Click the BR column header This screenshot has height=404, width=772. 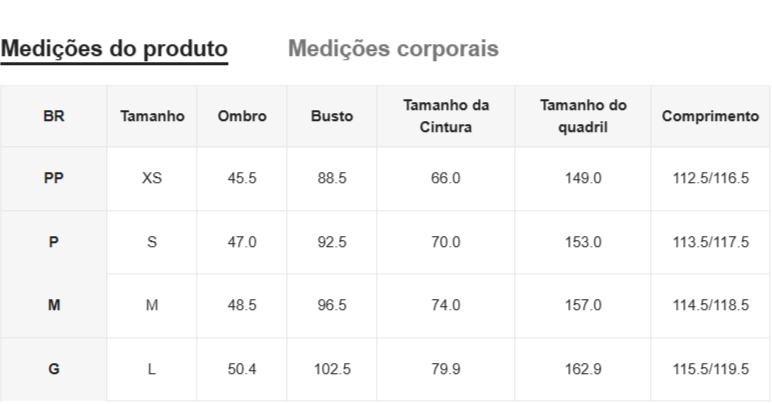coord(54,116)
